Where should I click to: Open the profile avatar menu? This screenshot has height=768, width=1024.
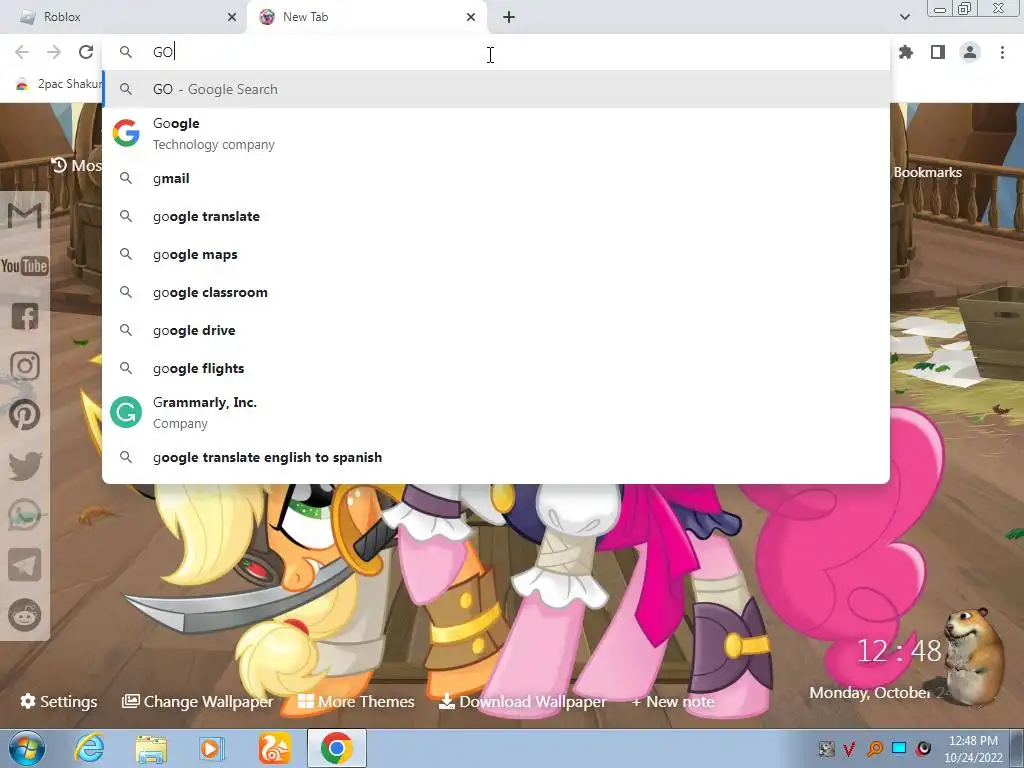(x=970, y=52)
